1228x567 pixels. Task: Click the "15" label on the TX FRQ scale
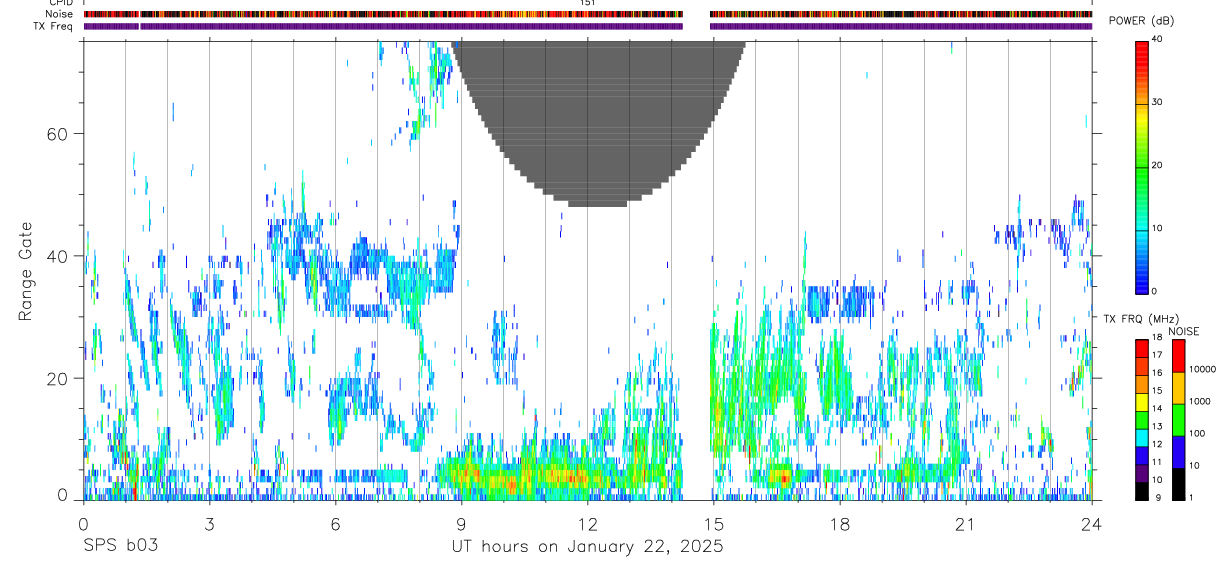coord(1156,391)
